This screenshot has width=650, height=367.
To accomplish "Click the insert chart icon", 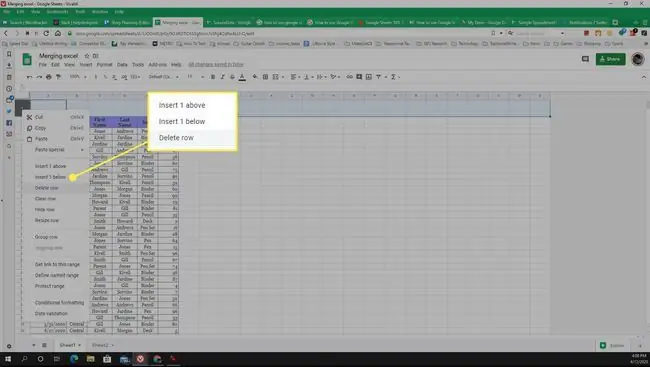I will 369,77.
